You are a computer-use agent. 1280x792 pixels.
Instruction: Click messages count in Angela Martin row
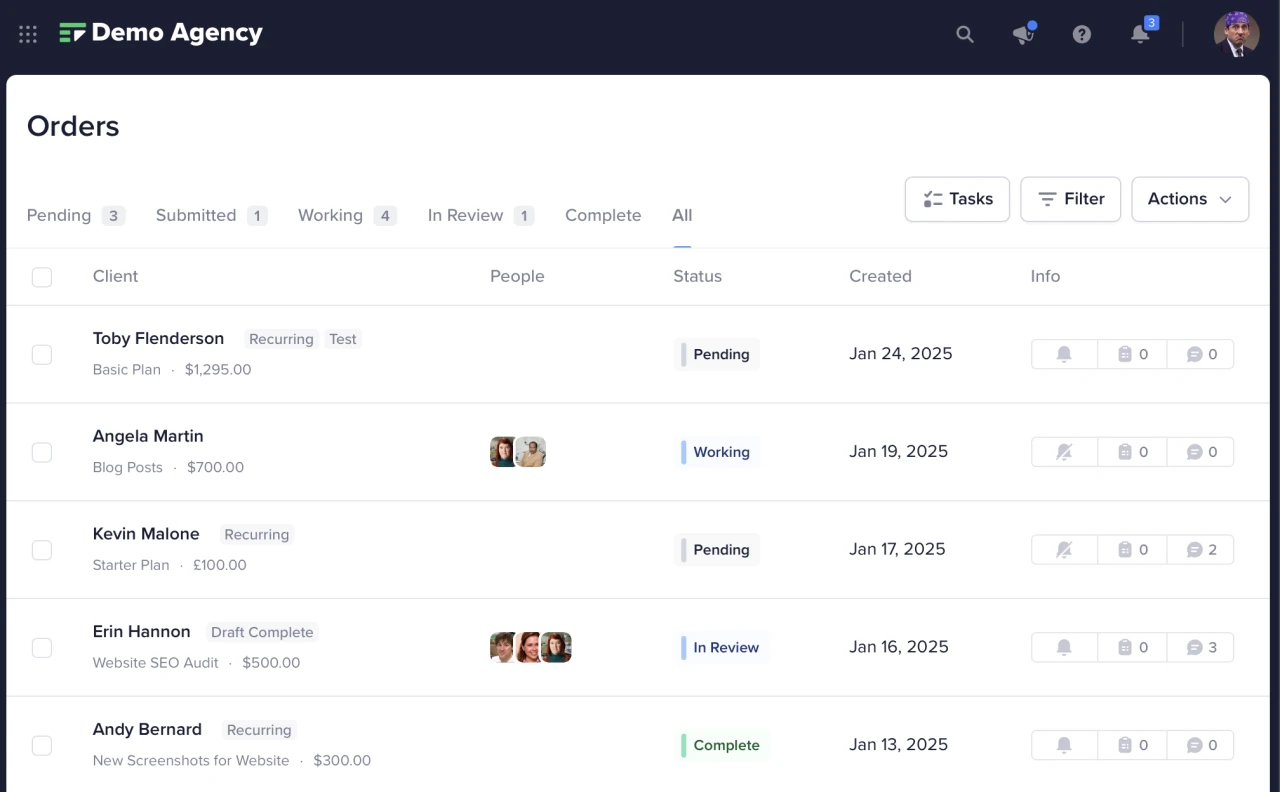pos(1201,452)
